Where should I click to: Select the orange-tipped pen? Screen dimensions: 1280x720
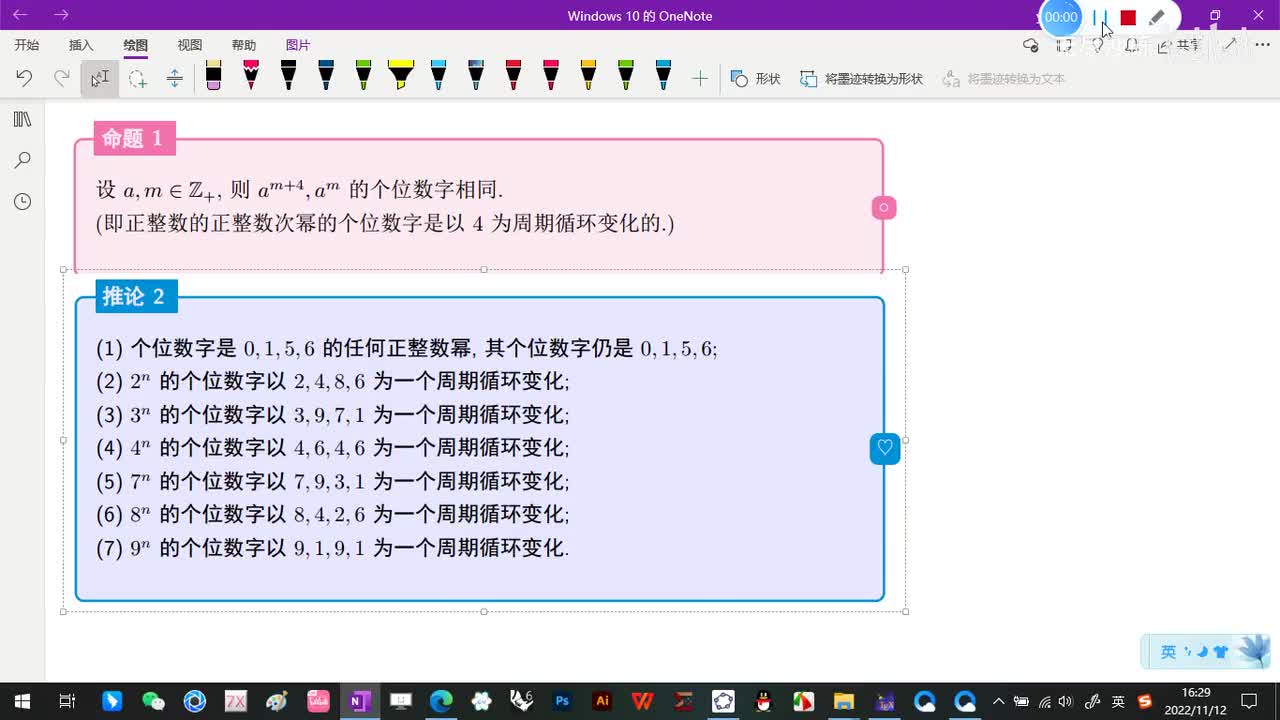[588, 76]
